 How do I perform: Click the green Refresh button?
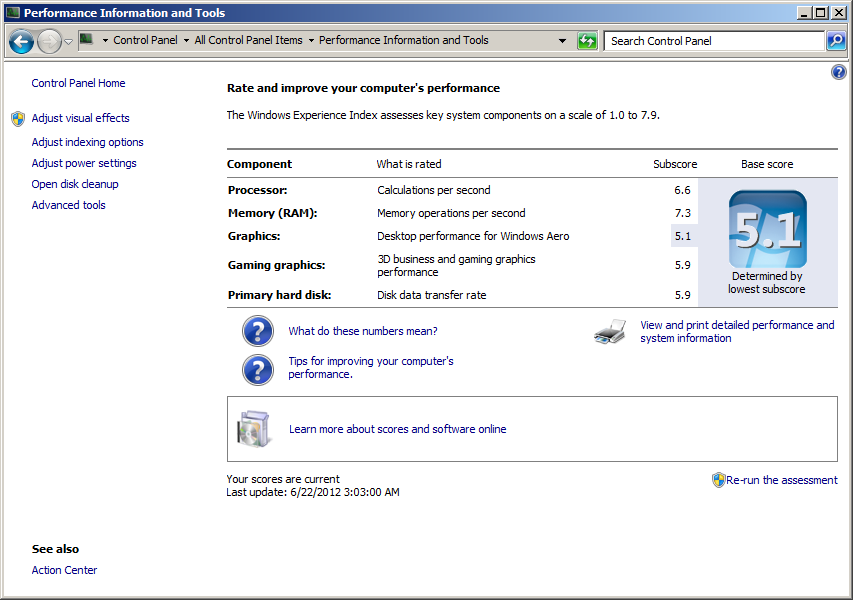(587, 41)
